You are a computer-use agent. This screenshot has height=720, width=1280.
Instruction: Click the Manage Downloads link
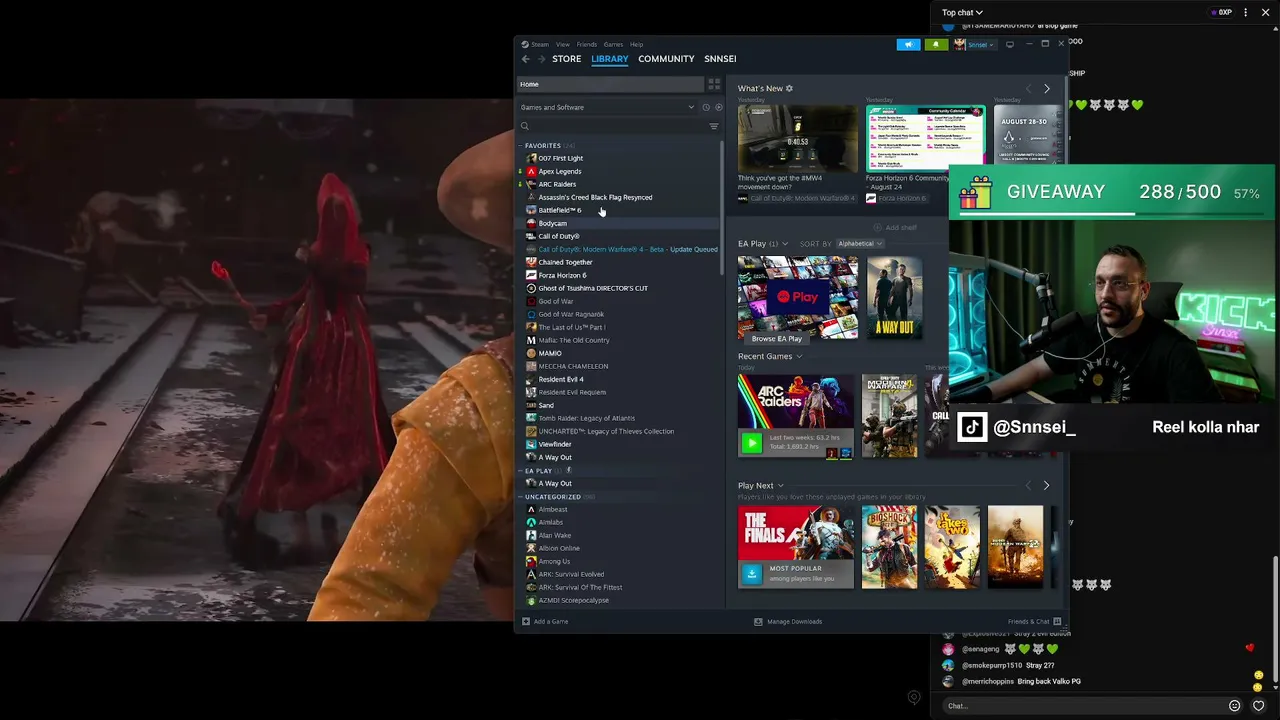coord(794,622)
